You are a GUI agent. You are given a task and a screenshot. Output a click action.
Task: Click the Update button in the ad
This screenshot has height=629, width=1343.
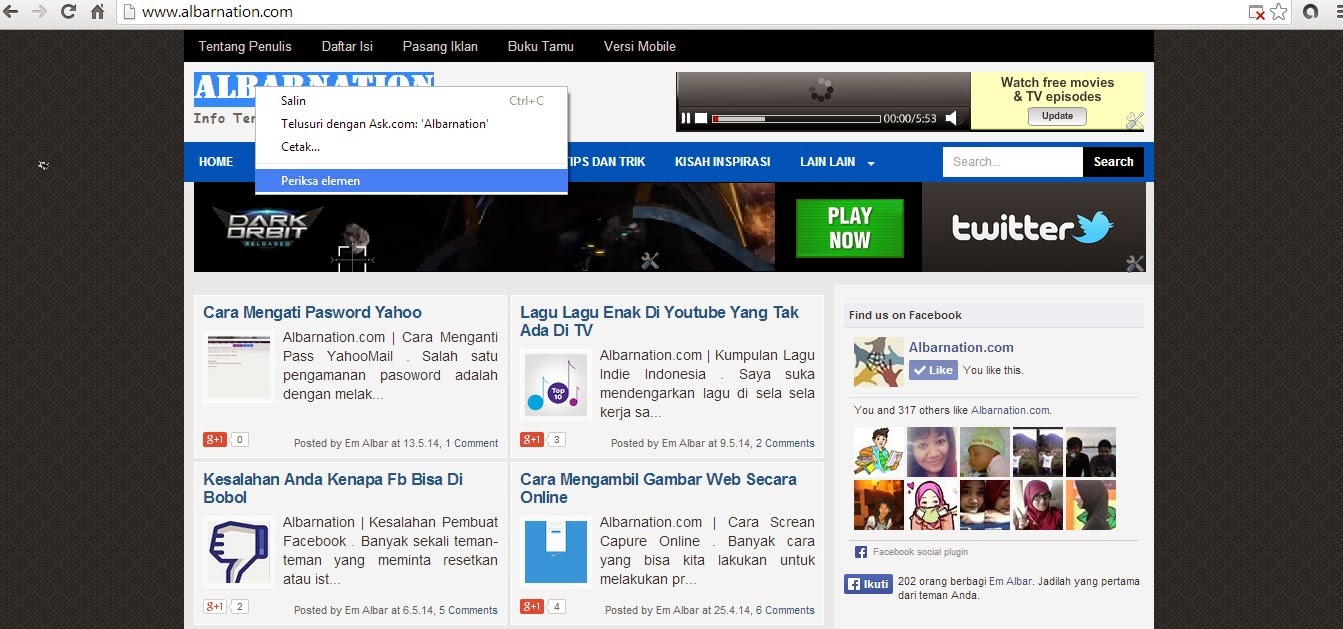[x=1057, y=116]
